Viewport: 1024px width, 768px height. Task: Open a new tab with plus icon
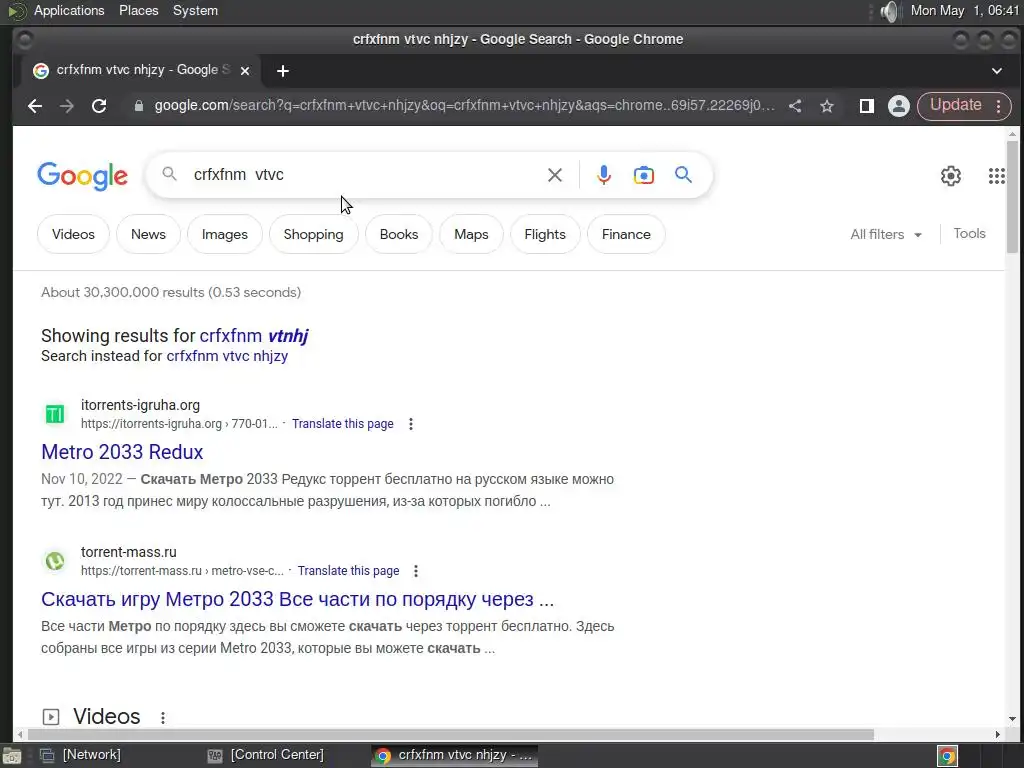[283, 71]
